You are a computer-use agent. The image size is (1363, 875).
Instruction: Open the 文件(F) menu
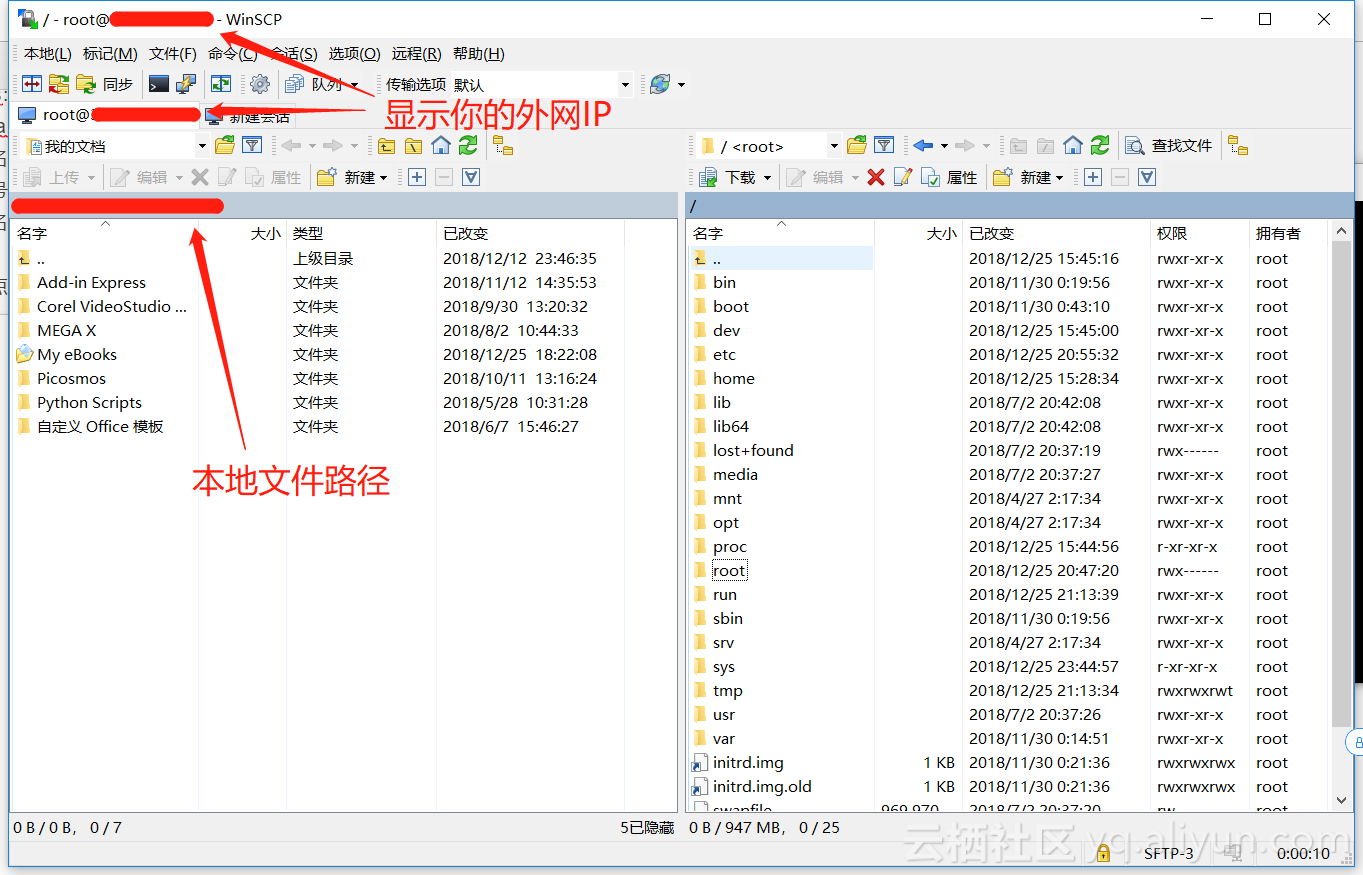172,54
